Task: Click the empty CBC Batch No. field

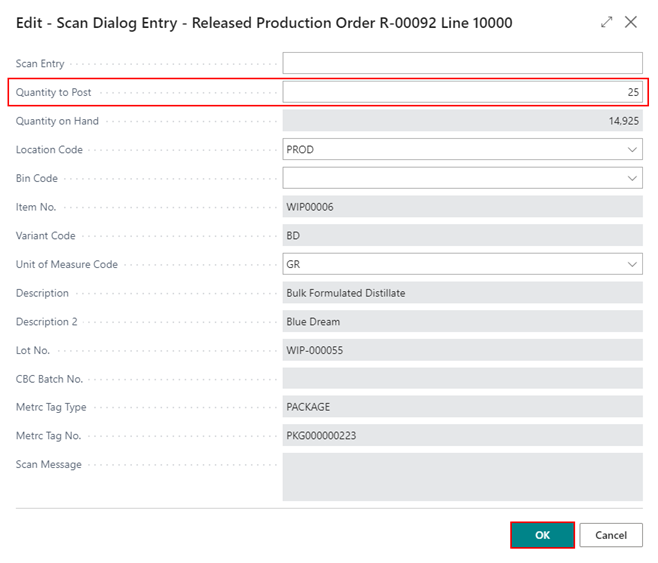Action: 462,379
